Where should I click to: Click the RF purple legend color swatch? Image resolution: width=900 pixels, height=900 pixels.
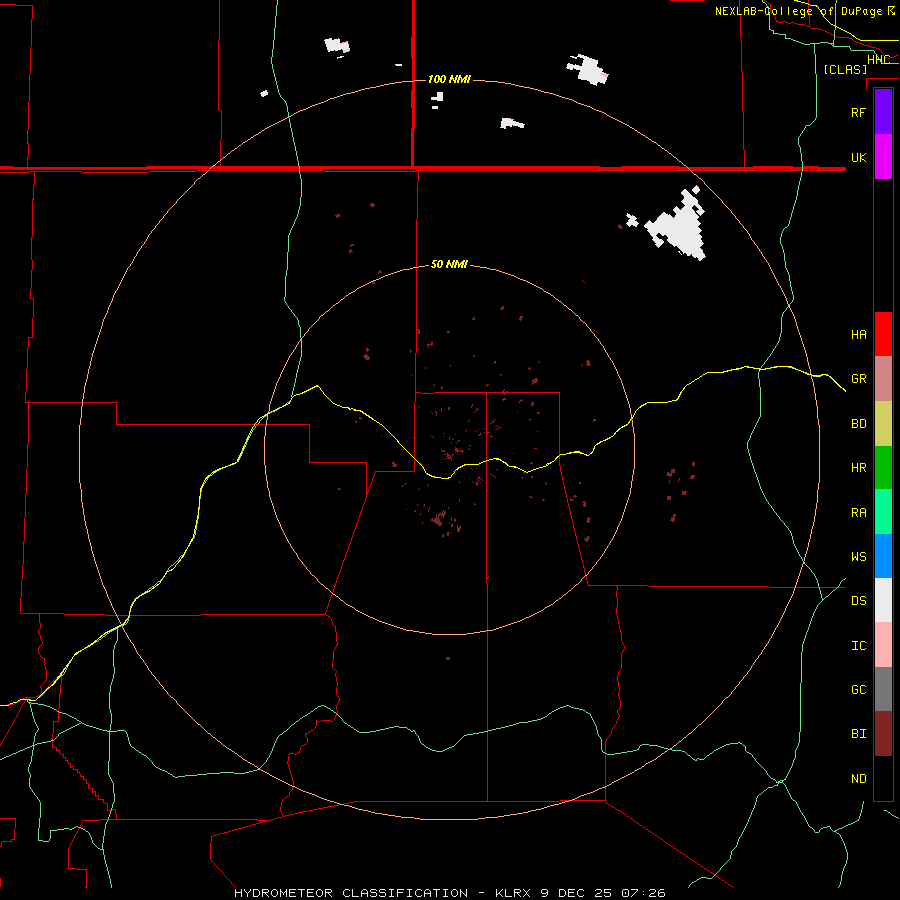[x=883, y=112]
